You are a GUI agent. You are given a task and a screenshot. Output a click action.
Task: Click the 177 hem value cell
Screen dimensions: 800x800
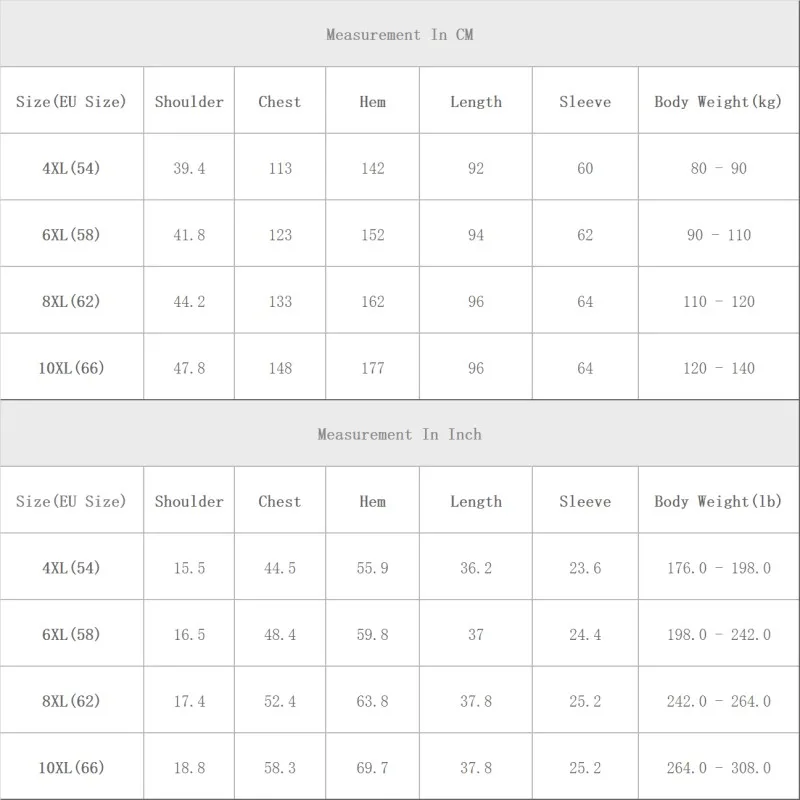click(x=372, y=366)
